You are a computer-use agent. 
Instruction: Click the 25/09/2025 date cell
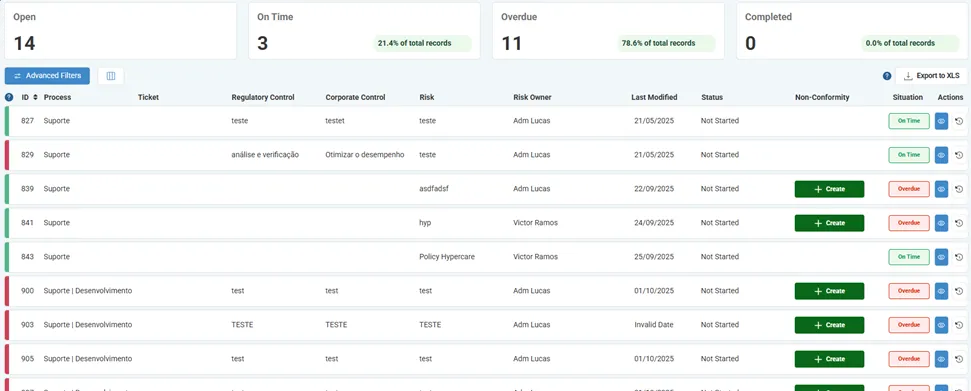655,257
